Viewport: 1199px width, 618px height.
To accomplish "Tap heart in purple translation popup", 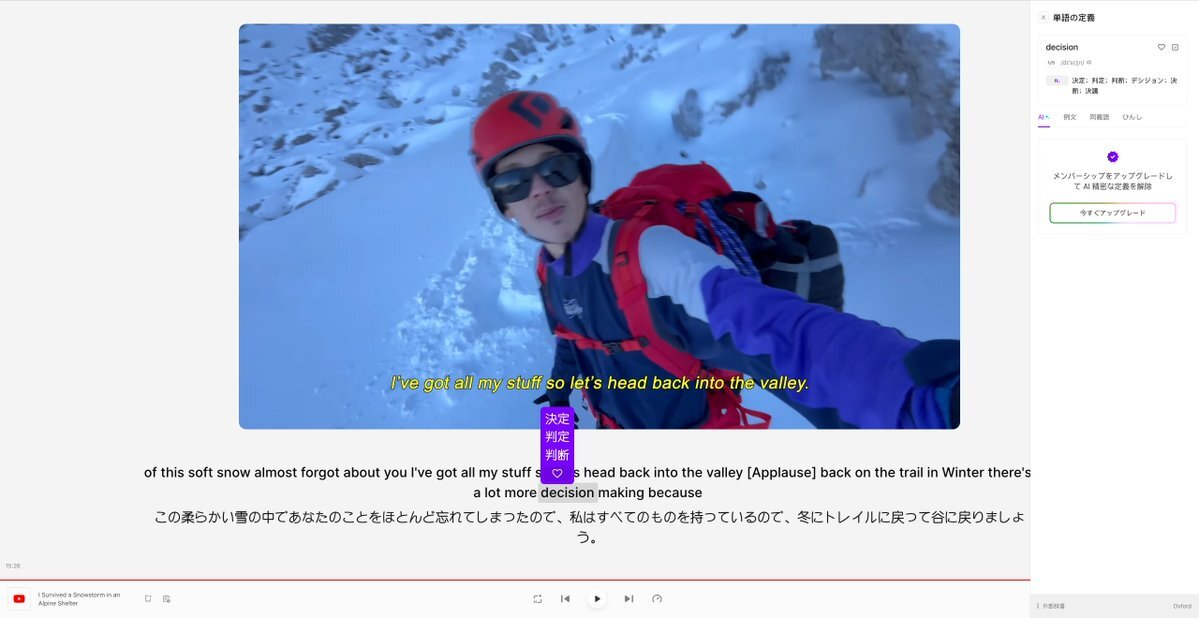I will point(557,473).
